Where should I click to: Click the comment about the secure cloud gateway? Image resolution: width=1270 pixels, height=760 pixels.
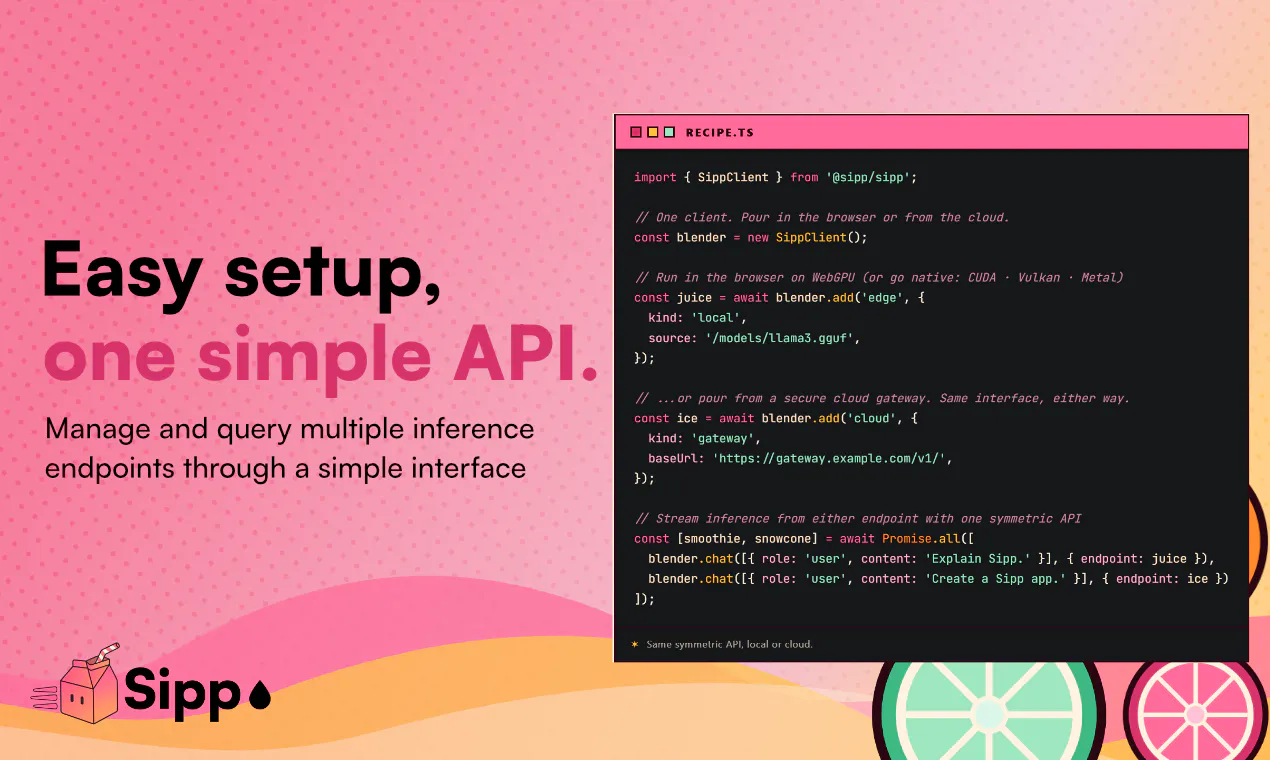click(882, 398)
